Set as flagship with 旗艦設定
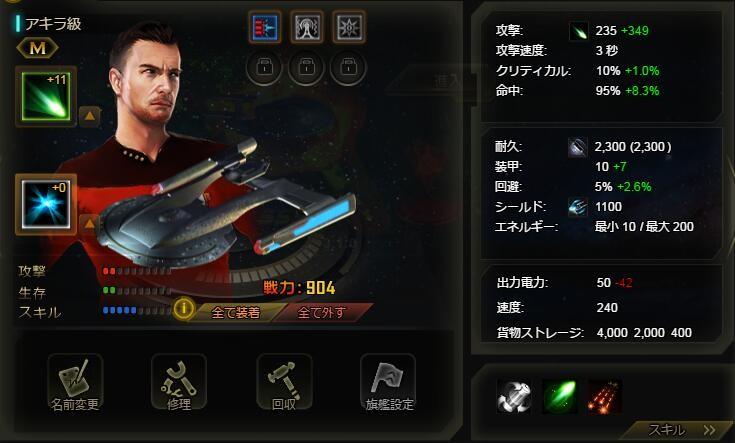 coord(389,383)
